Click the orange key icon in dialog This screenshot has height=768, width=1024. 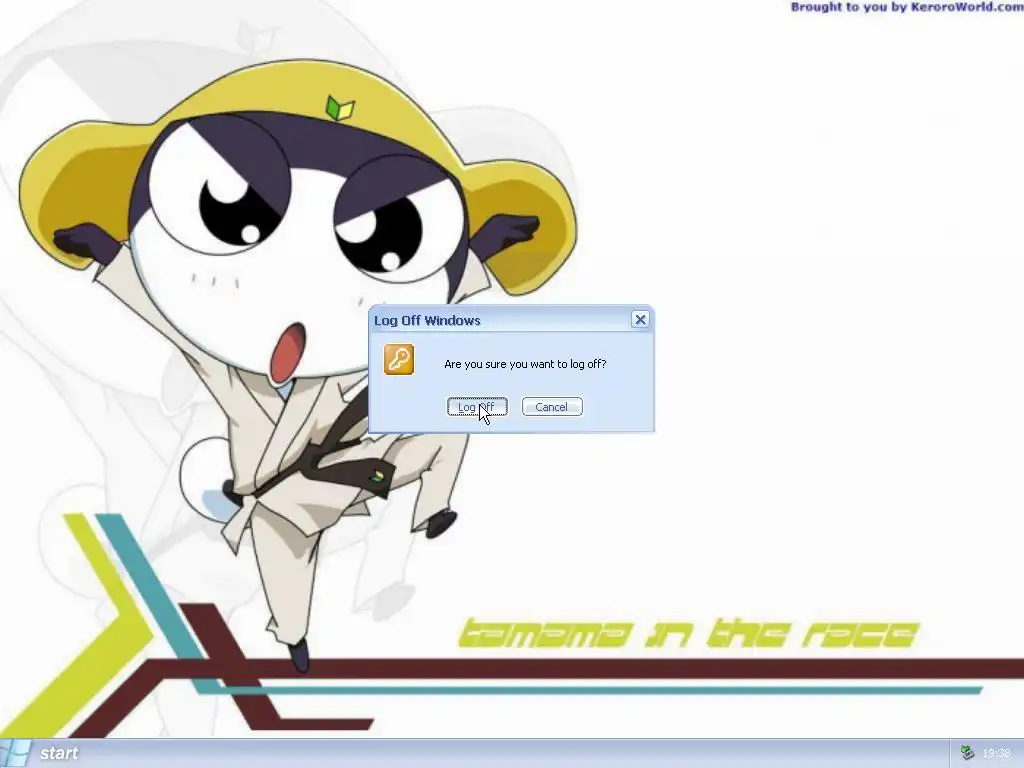(x=399, y=360)
